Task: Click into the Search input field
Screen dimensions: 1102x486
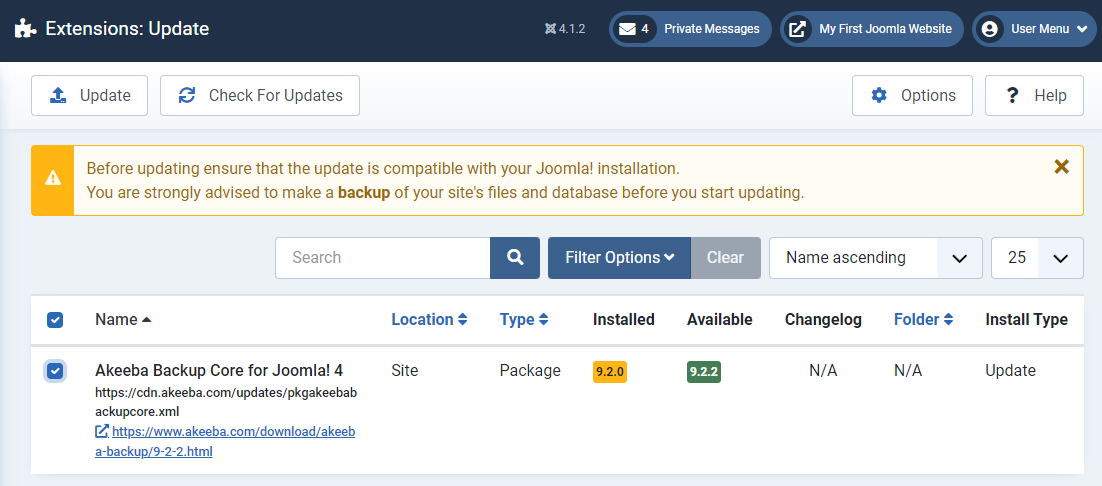Action: (382, 258)
